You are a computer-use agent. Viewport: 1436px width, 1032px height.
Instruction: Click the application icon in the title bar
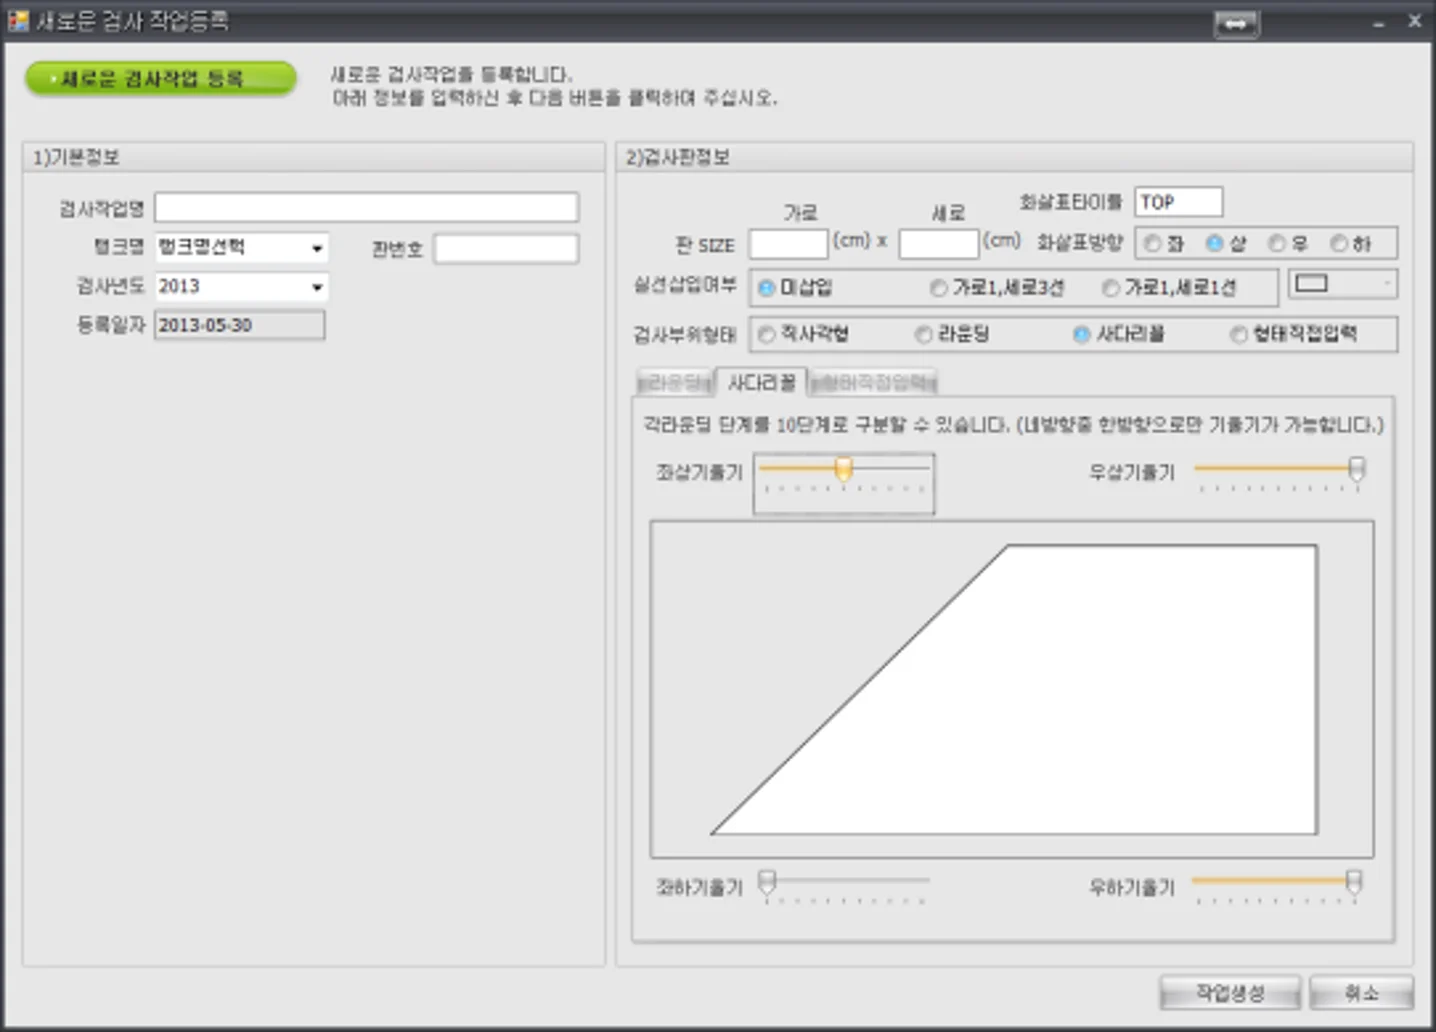18,20
